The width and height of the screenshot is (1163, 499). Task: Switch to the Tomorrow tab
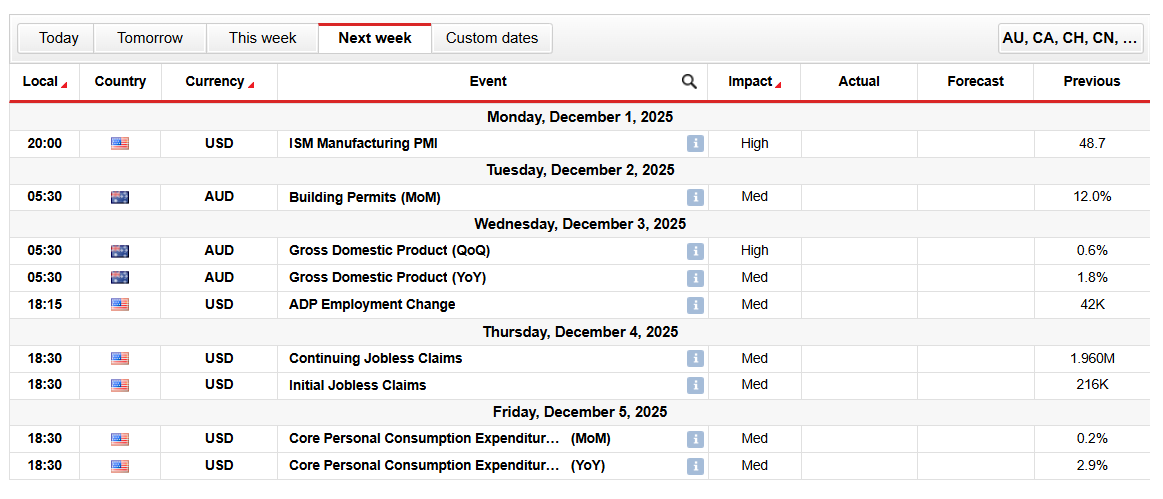click(x=150, y=39)
